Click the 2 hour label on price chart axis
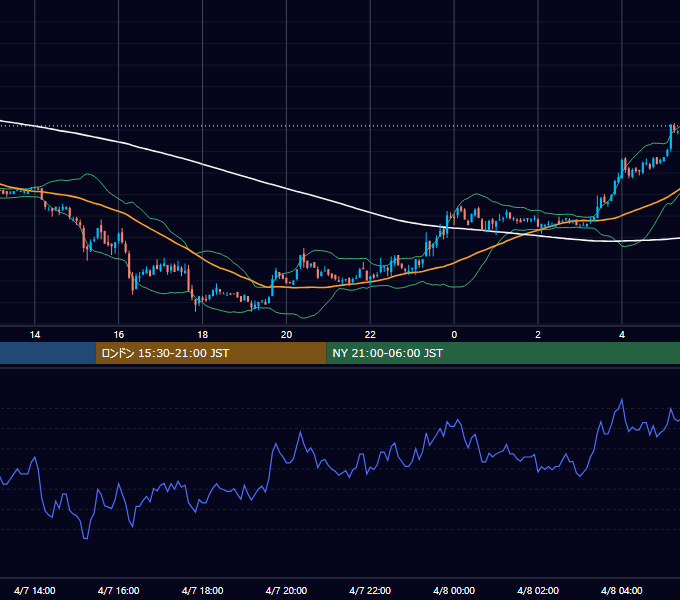 pos(538,335)
